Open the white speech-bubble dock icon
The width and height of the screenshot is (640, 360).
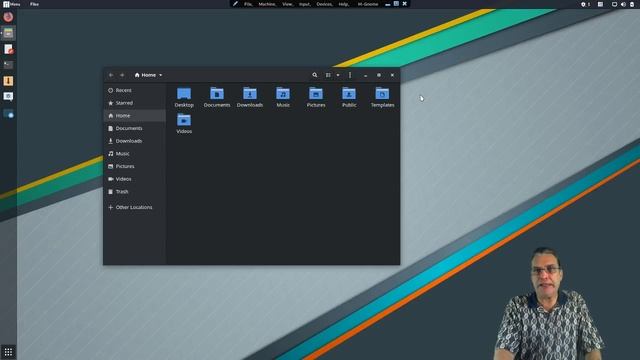[x=8, y=97]
